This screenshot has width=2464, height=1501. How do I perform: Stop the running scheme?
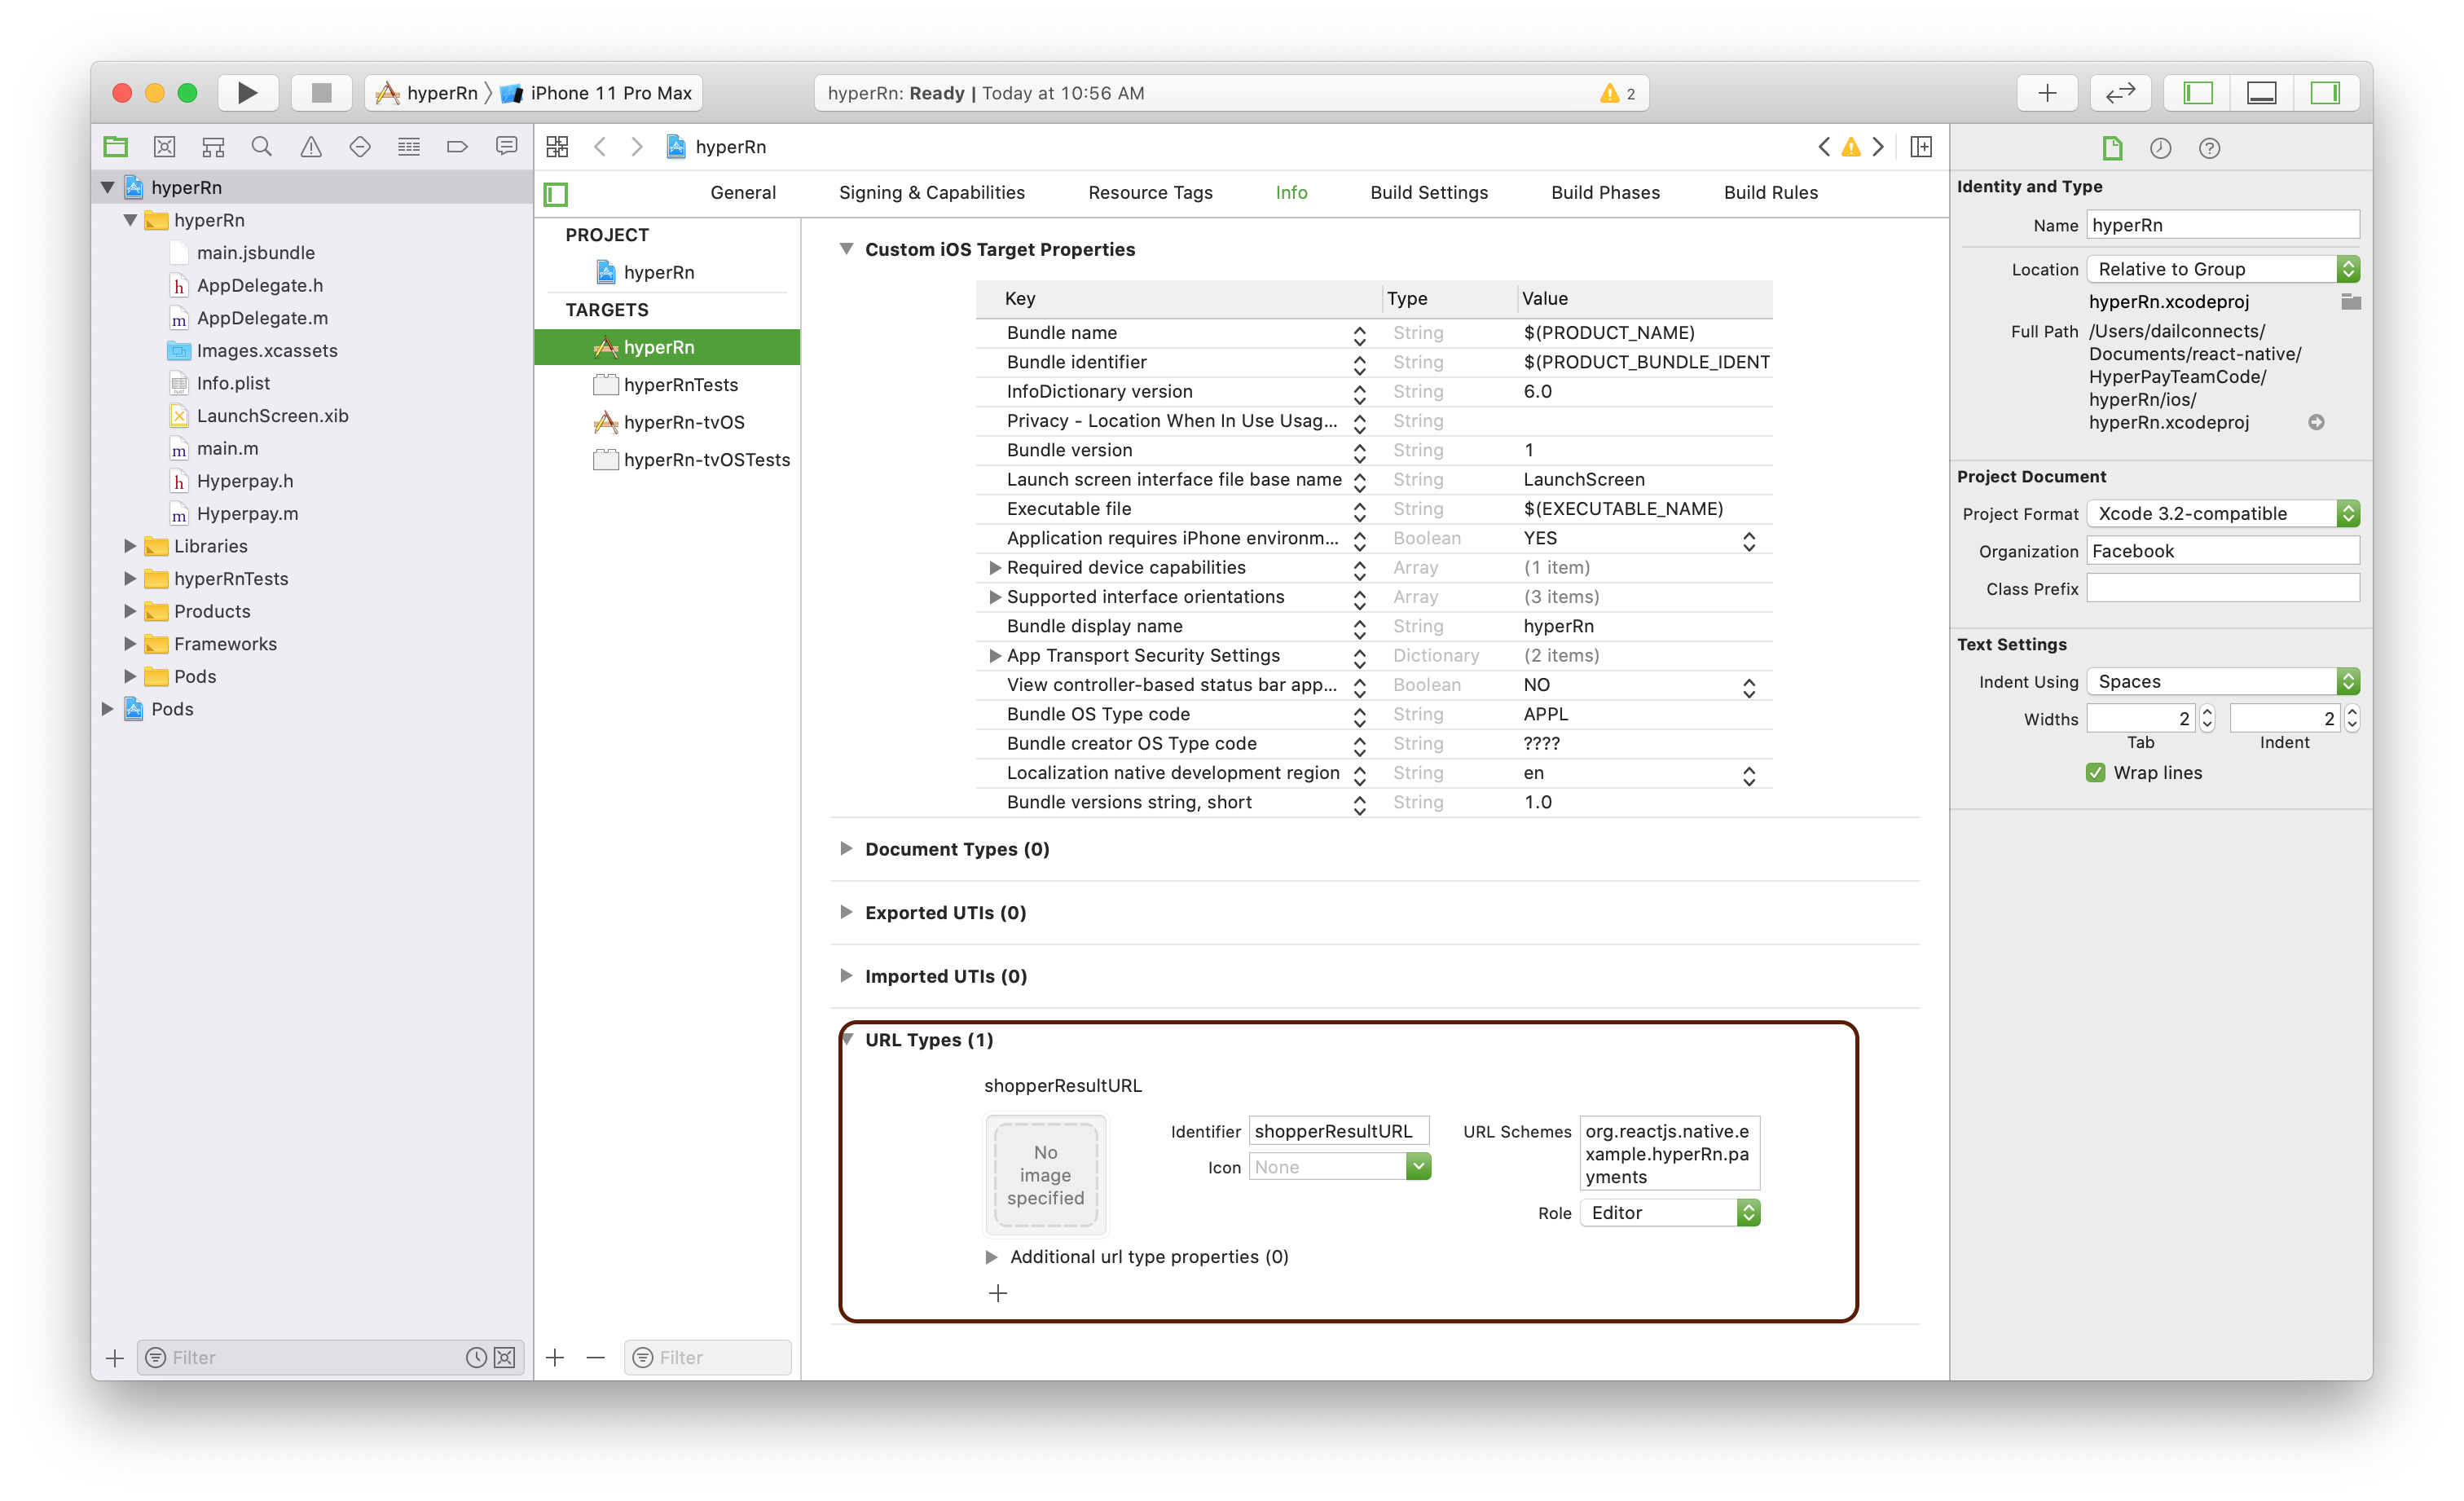[x=321, y=93]
